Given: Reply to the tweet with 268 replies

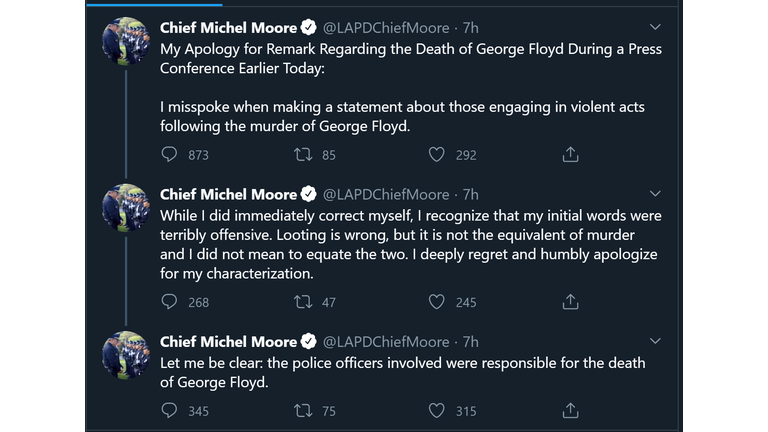Looking at the screenshot, I should (169, 302).
